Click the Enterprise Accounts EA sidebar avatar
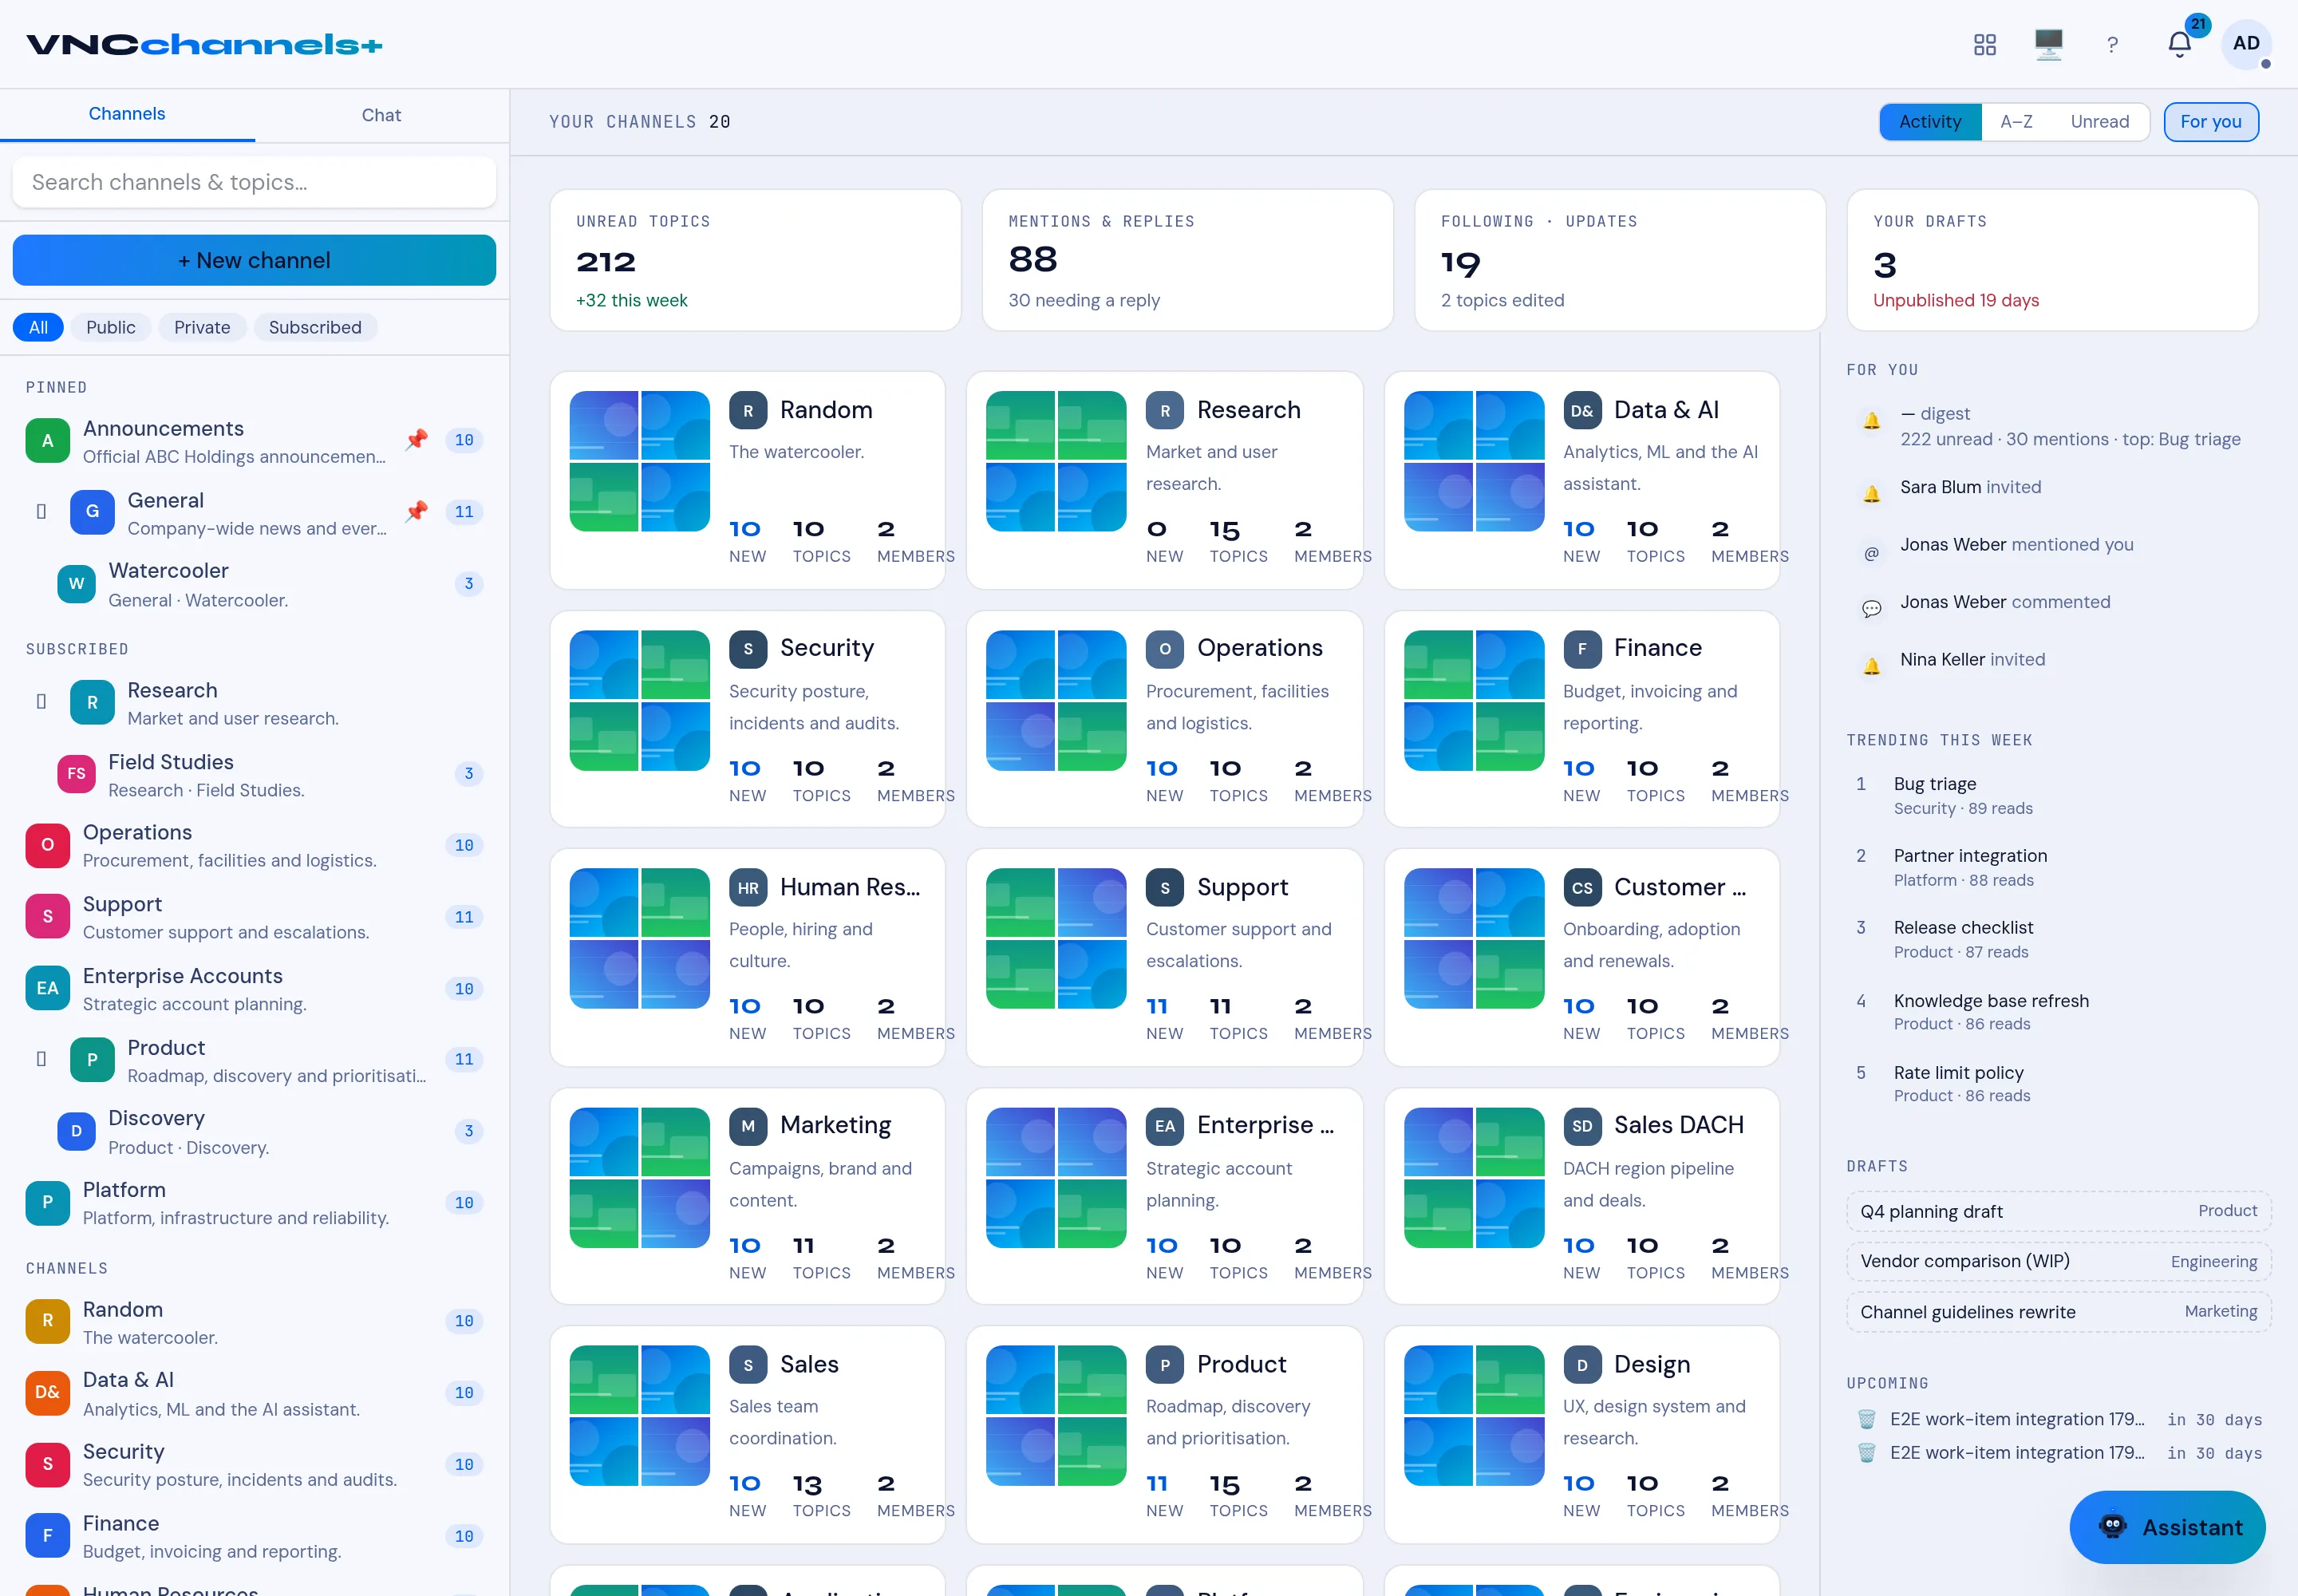2298x1596 pixels. [47, 988]
